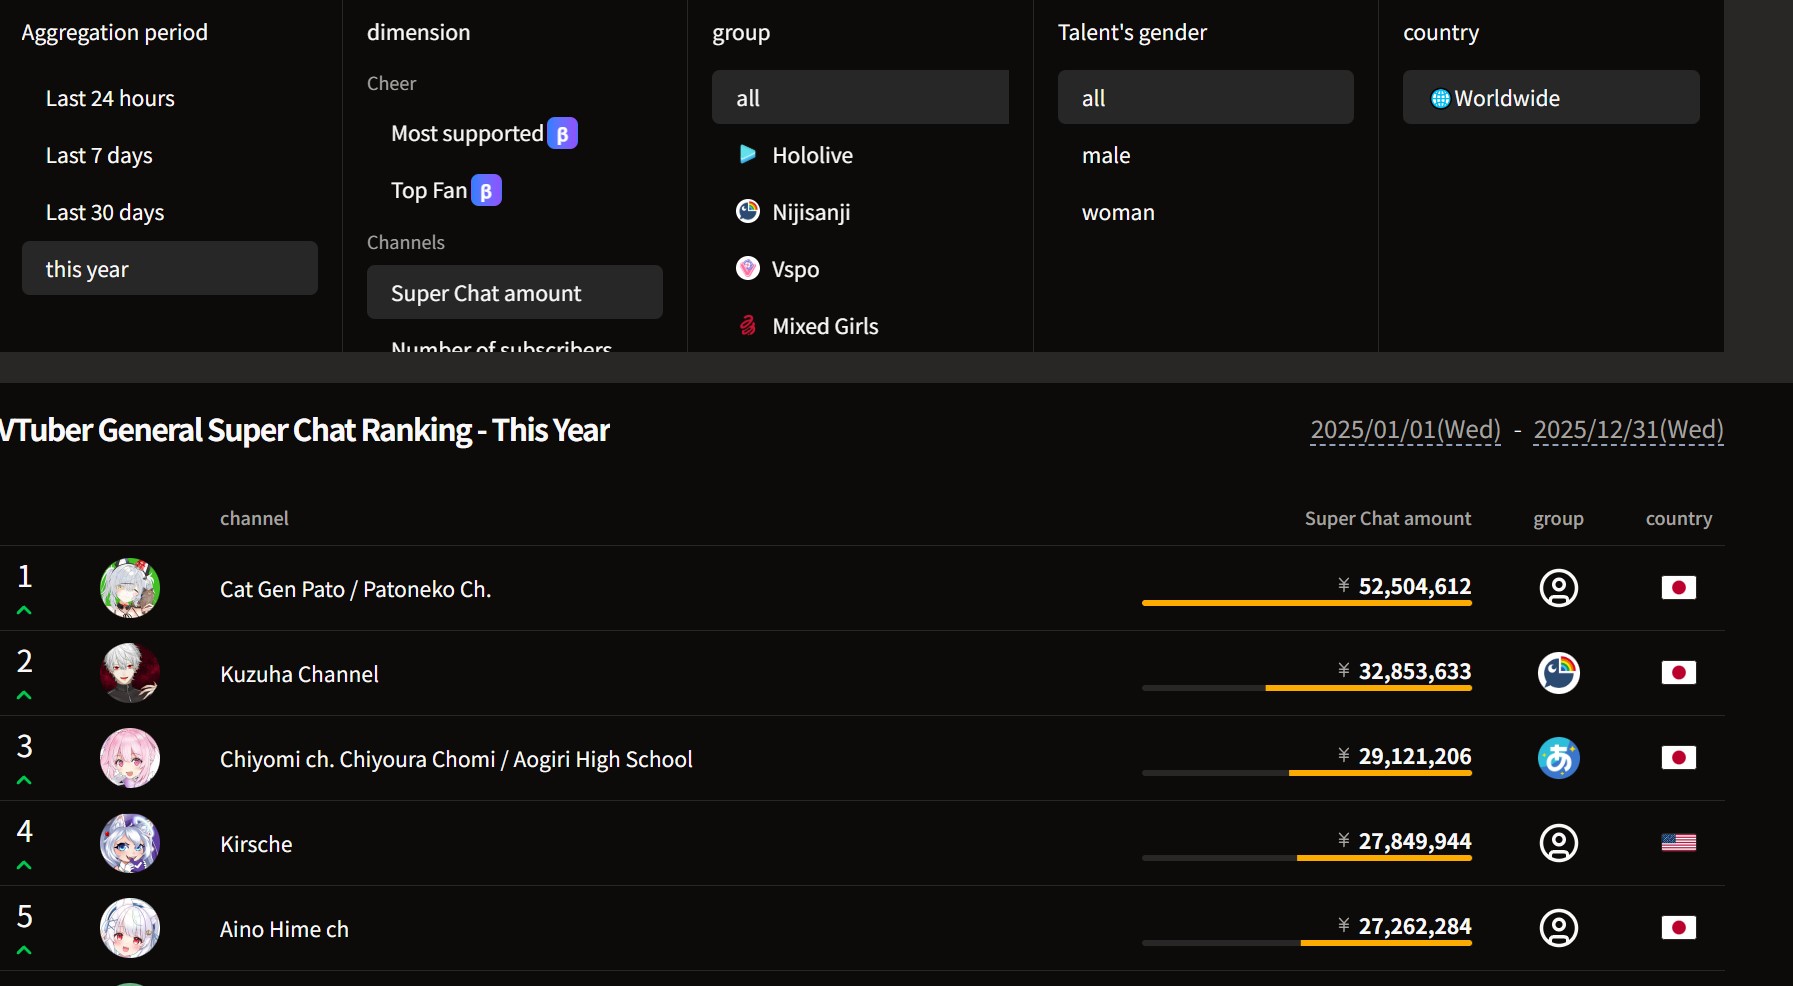Click the beta badge beside Most supported
Screen dimensions: 1793x986
click(562, 133)
